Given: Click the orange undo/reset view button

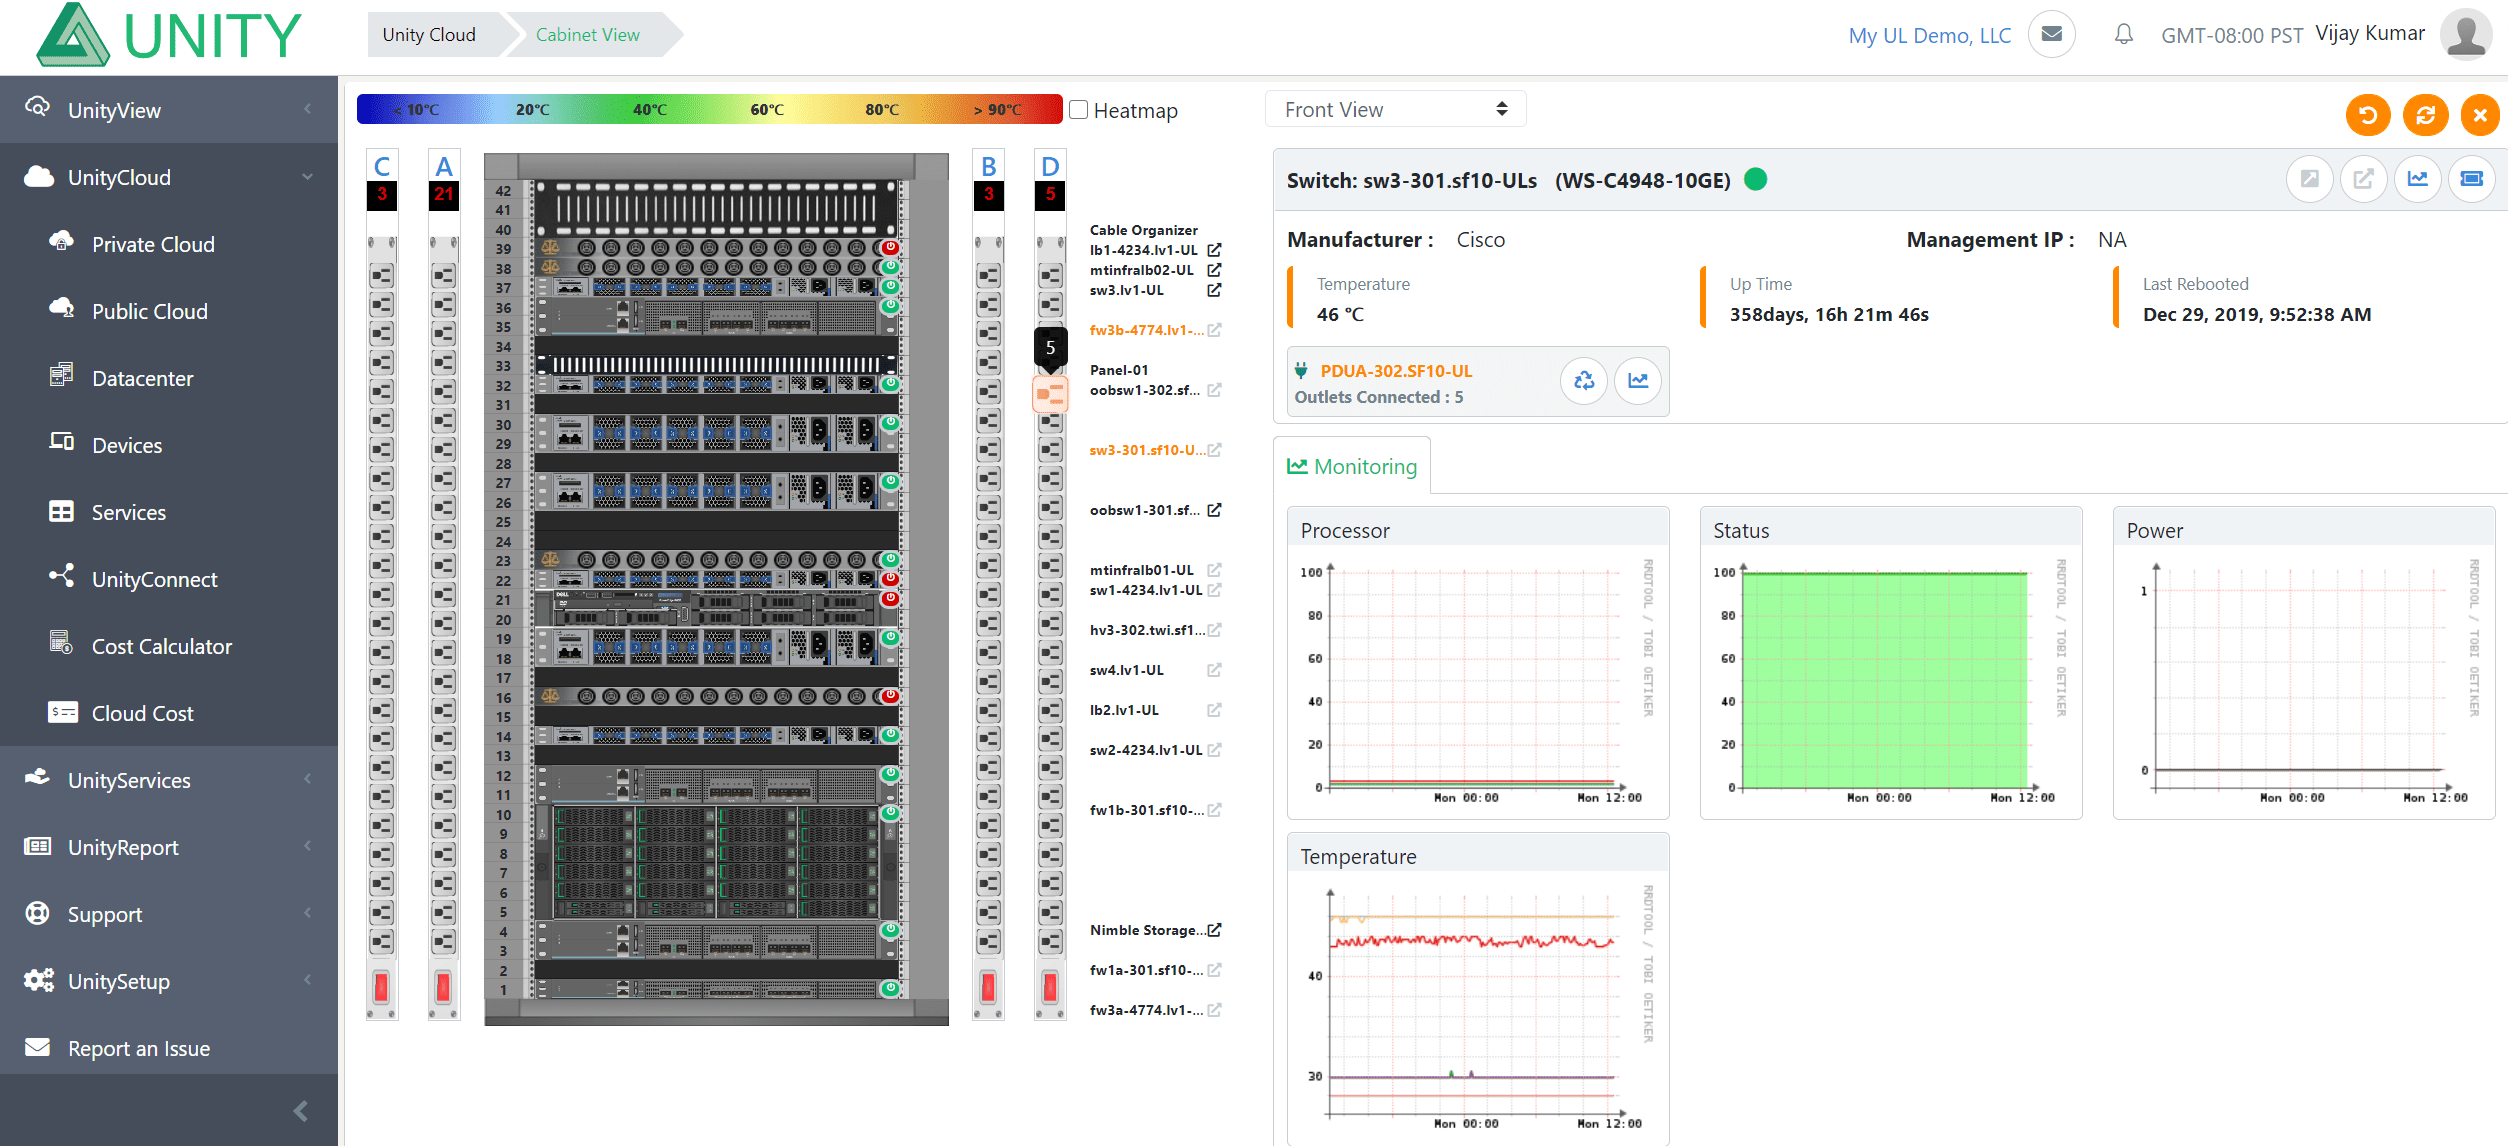Looking at the screenshot, I should pyautogui.click(x=2368, y=115).
